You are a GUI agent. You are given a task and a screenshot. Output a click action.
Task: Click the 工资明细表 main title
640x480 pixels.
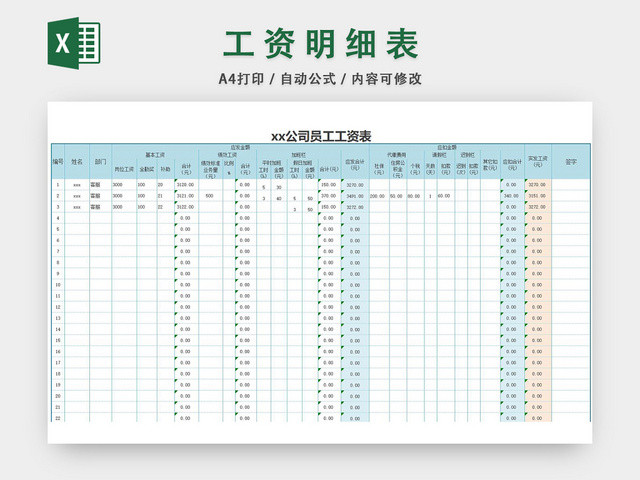(x=321, y=44)
